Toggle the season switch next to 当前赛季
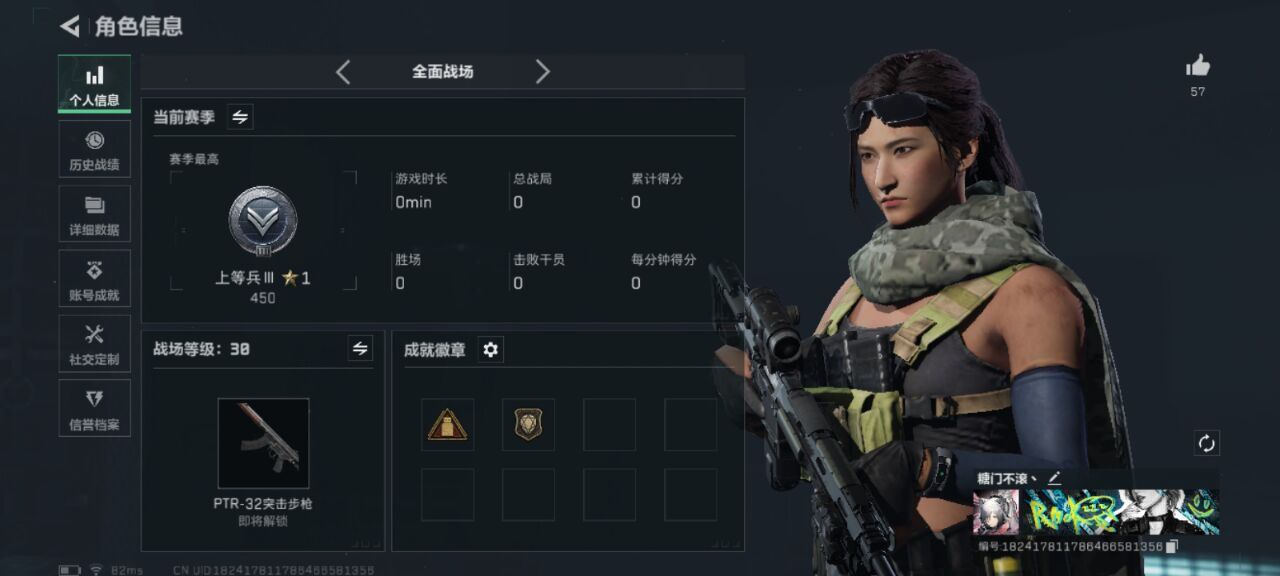Viewport: 1280px width, 576px height. (x=240, y=117)
